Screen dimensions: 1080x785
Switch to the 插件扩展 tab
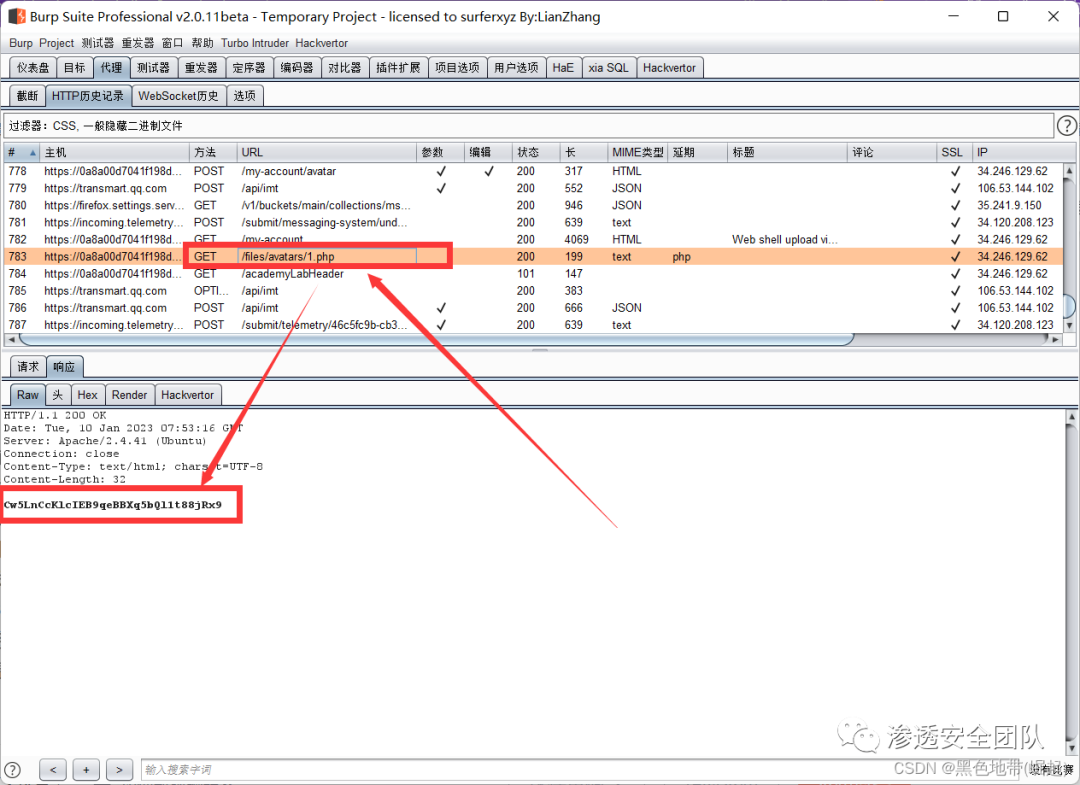pos(398,67)
